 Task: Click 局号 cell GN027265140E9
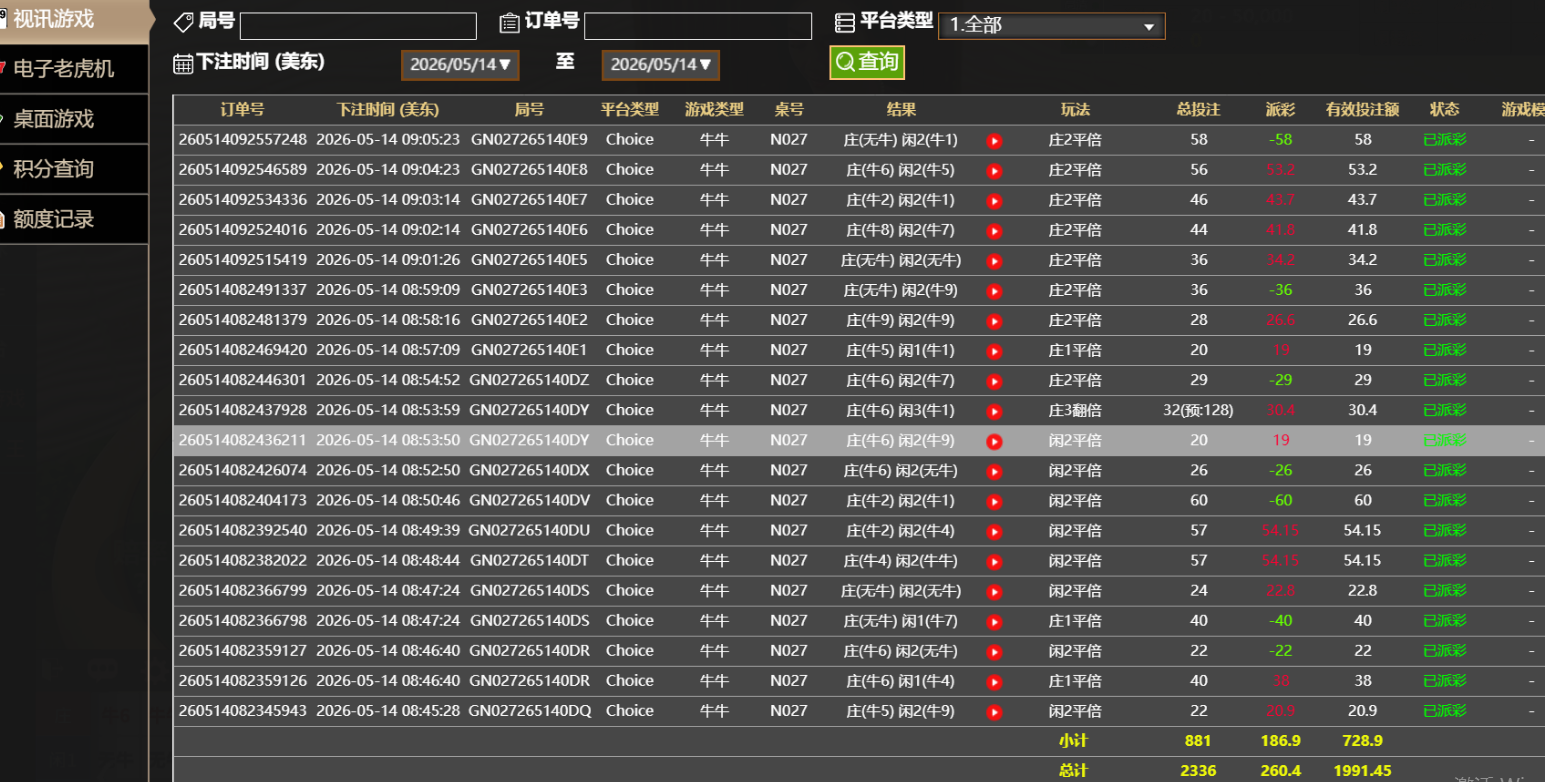click(529, 140)
